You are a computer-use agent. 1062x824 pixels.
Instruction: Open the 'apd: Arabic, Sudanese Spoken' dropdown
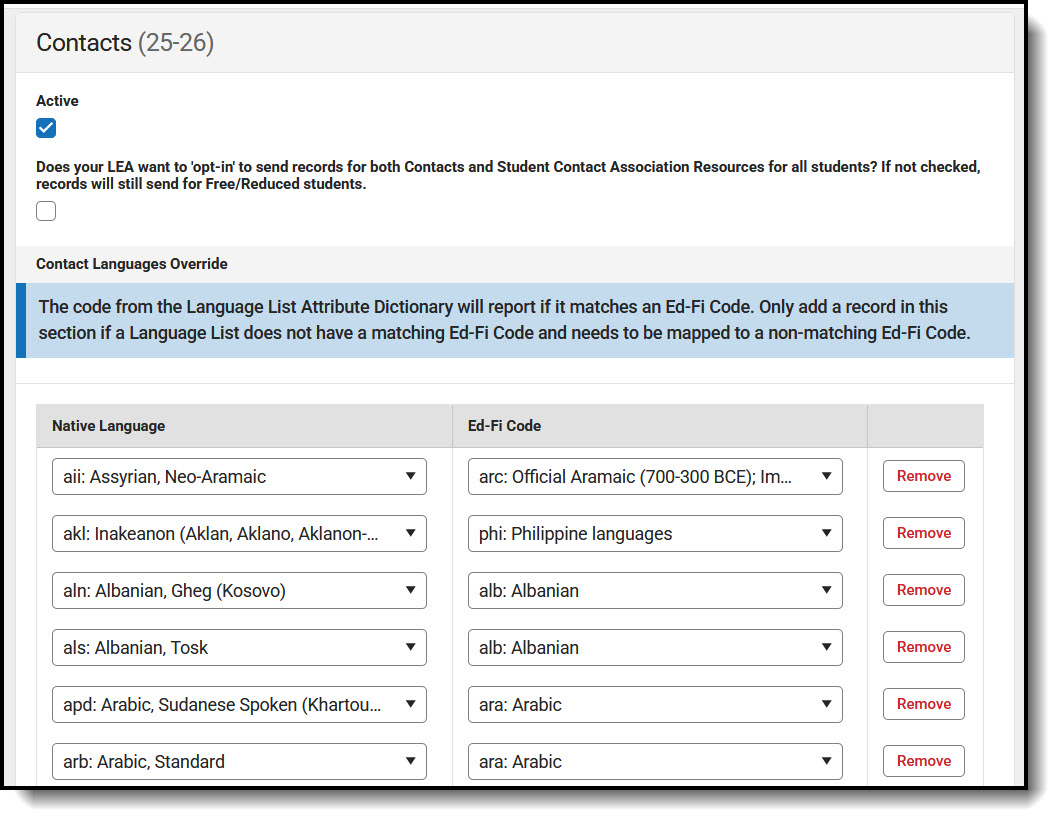click(x=239, y=704)
